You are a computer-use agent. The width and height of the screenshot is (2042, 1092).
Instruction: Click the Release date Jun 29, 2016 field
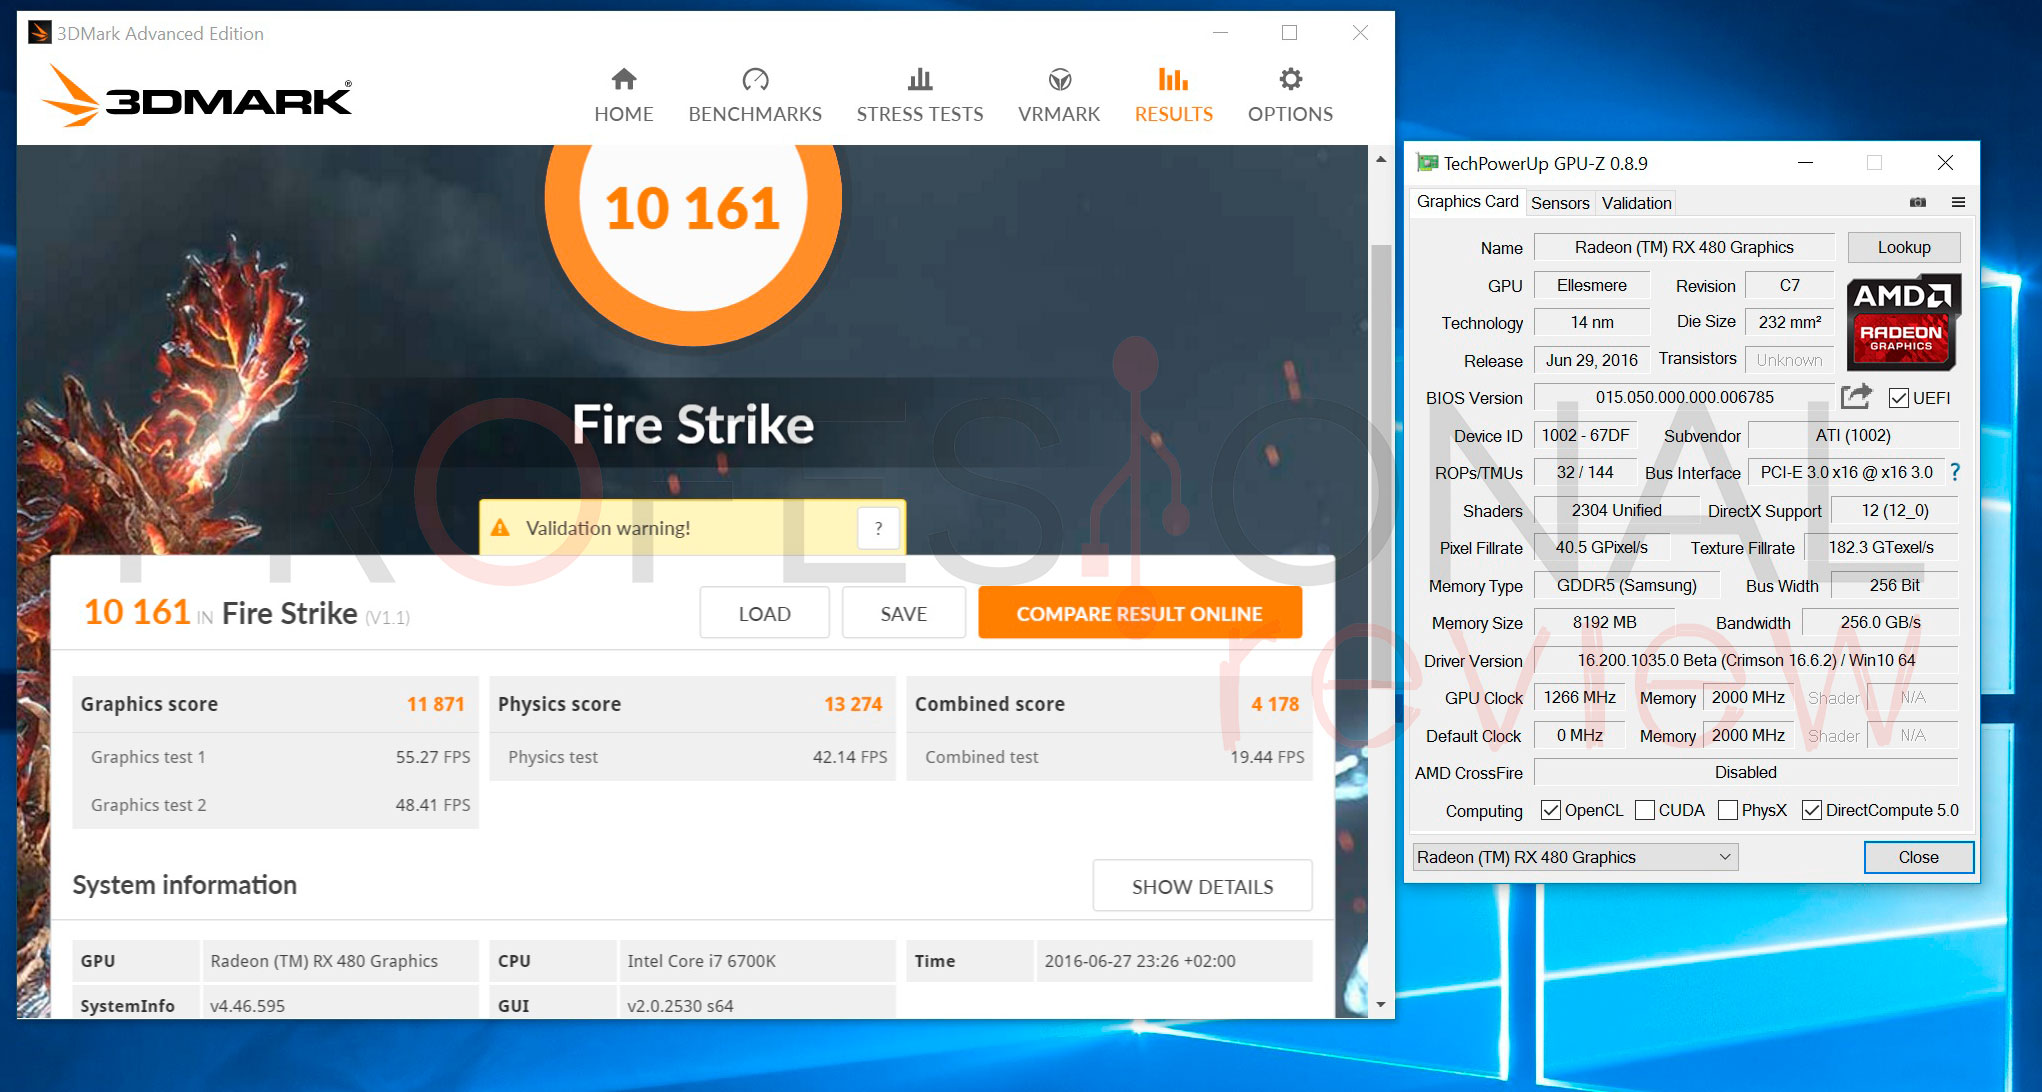click(1591, 360)
